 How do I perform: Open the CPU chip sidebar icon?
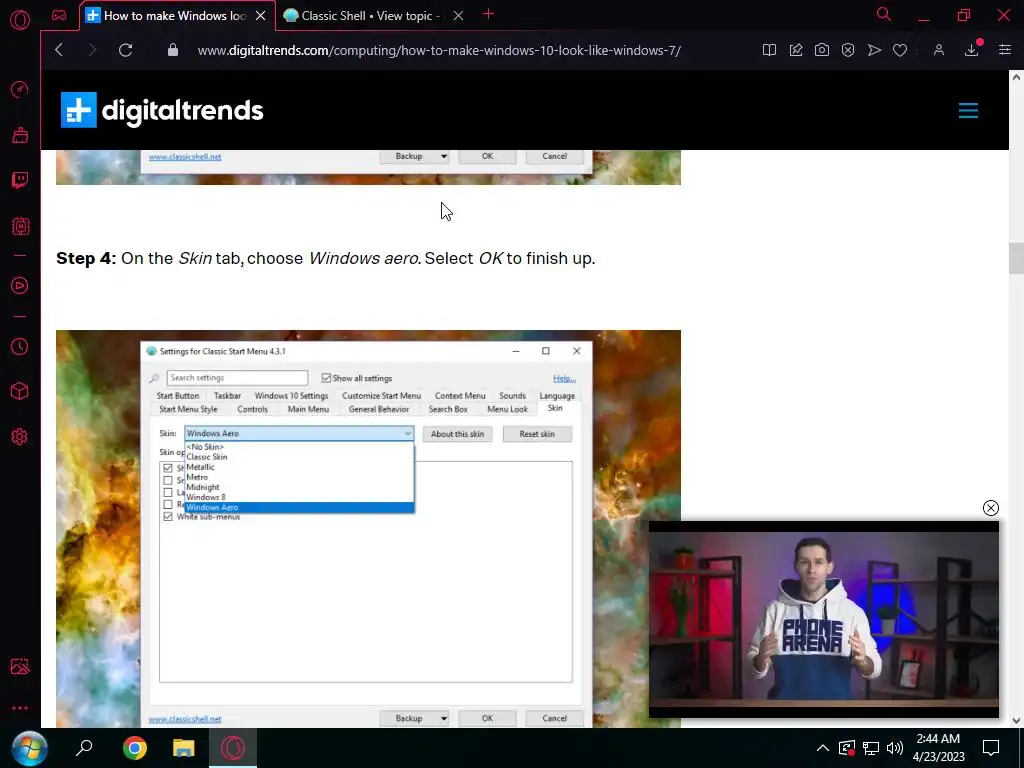[20, 226]
